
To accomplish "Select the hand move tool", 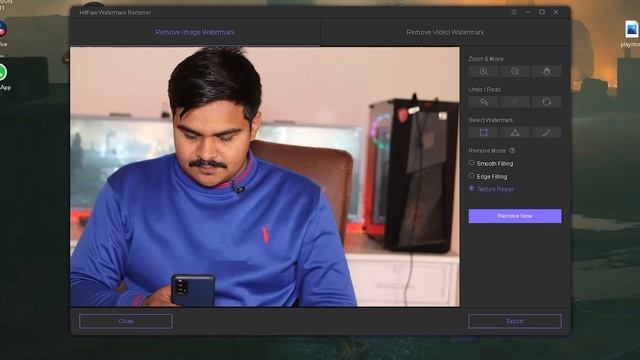I will (547, 71).
